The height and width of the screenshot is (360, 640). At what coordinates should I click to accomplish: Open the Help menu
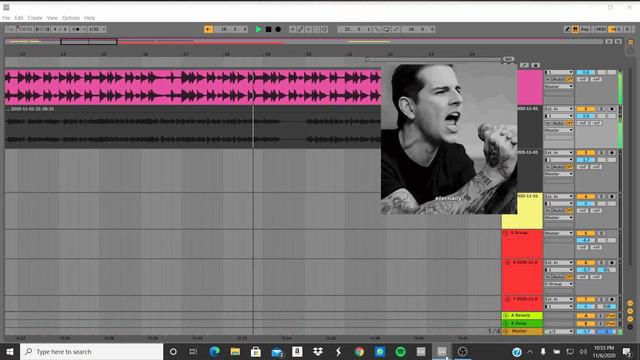coord(89,18)
